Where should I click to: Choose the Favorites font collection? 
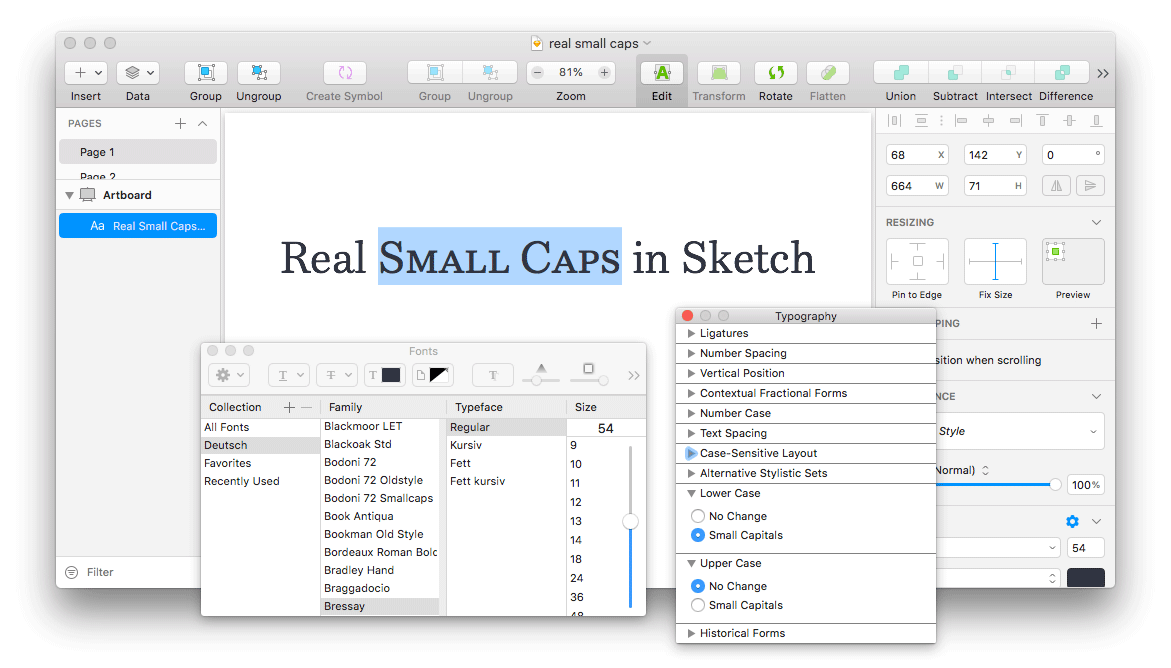[260, 463]
